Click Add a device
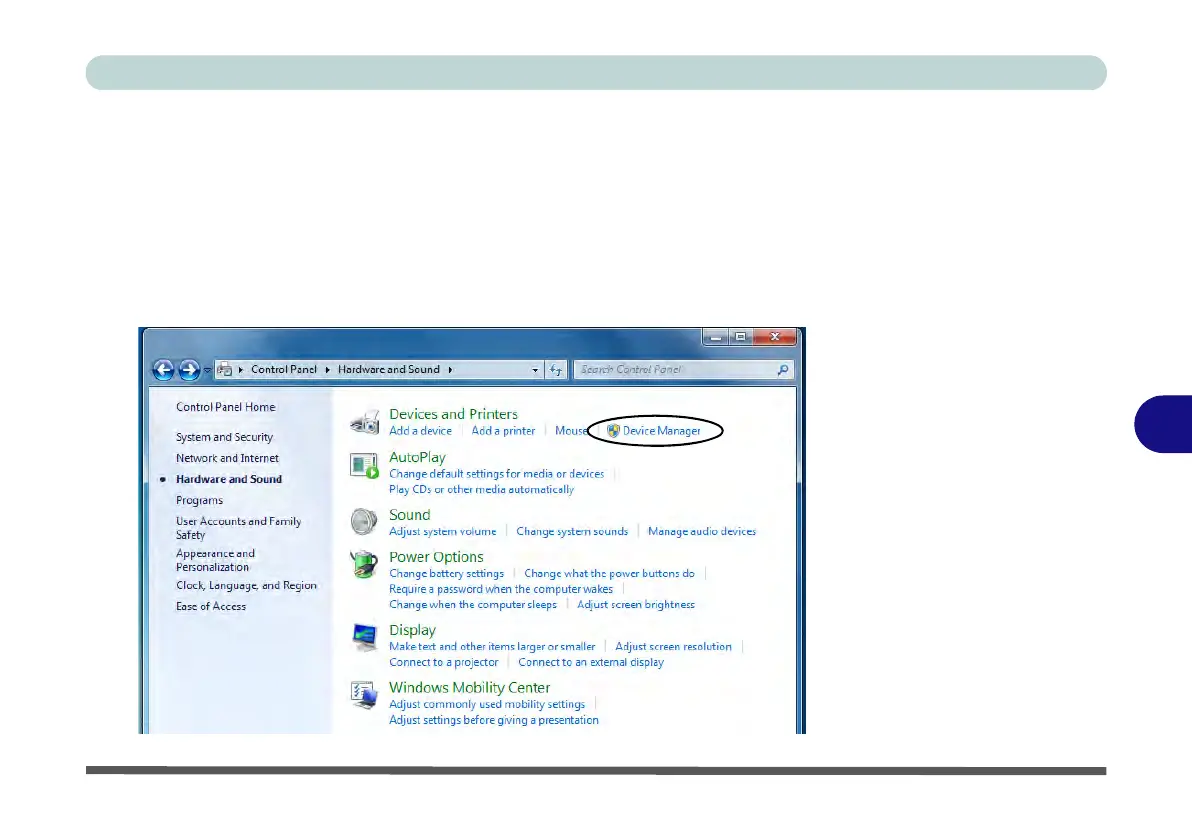 [420, 430]
